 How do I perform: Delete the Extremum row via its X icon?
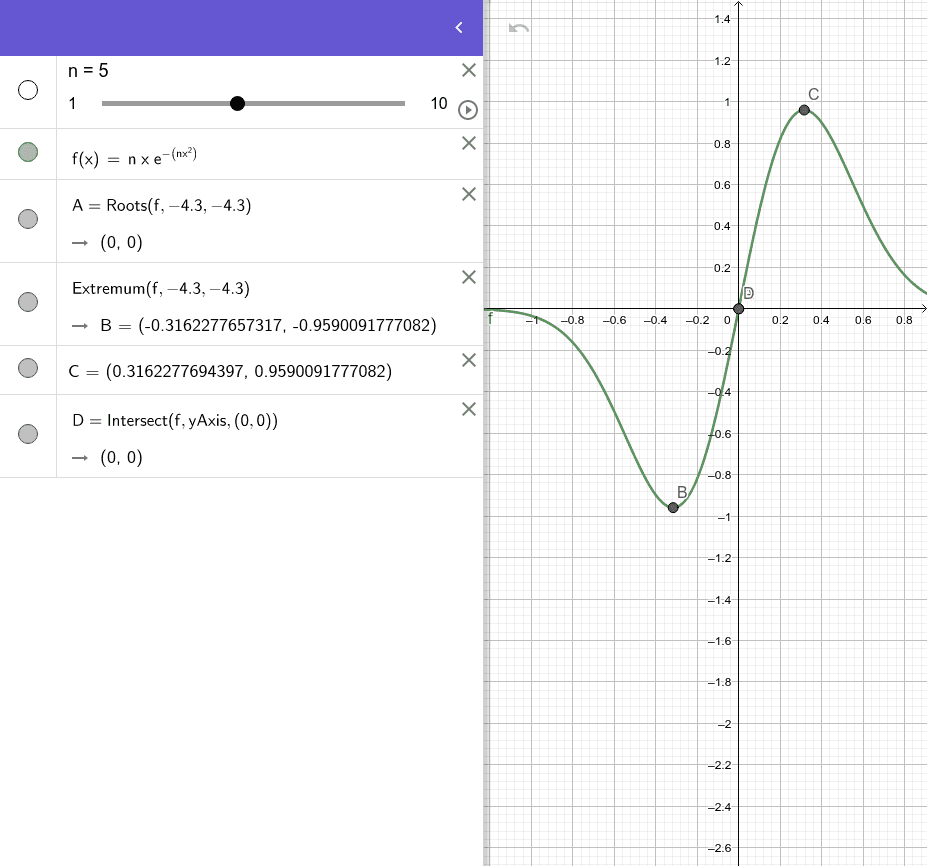click(x=467, y=277)
